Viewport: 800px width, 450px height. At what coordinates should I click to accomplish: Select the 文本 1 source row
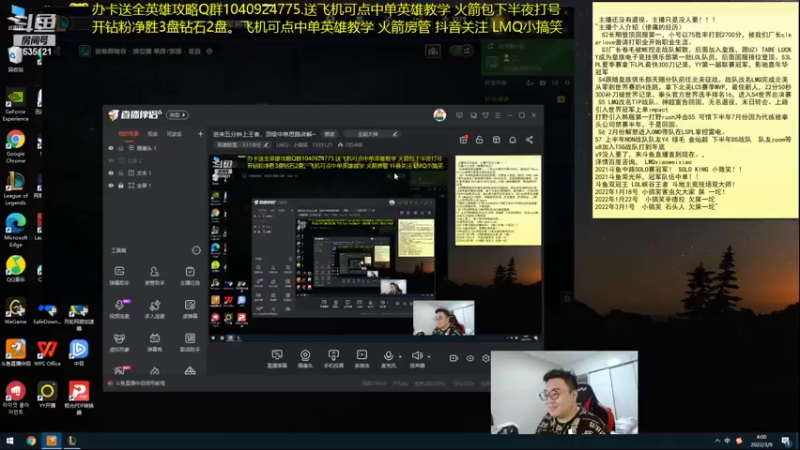pyautogui.click(x=155, y=173)
